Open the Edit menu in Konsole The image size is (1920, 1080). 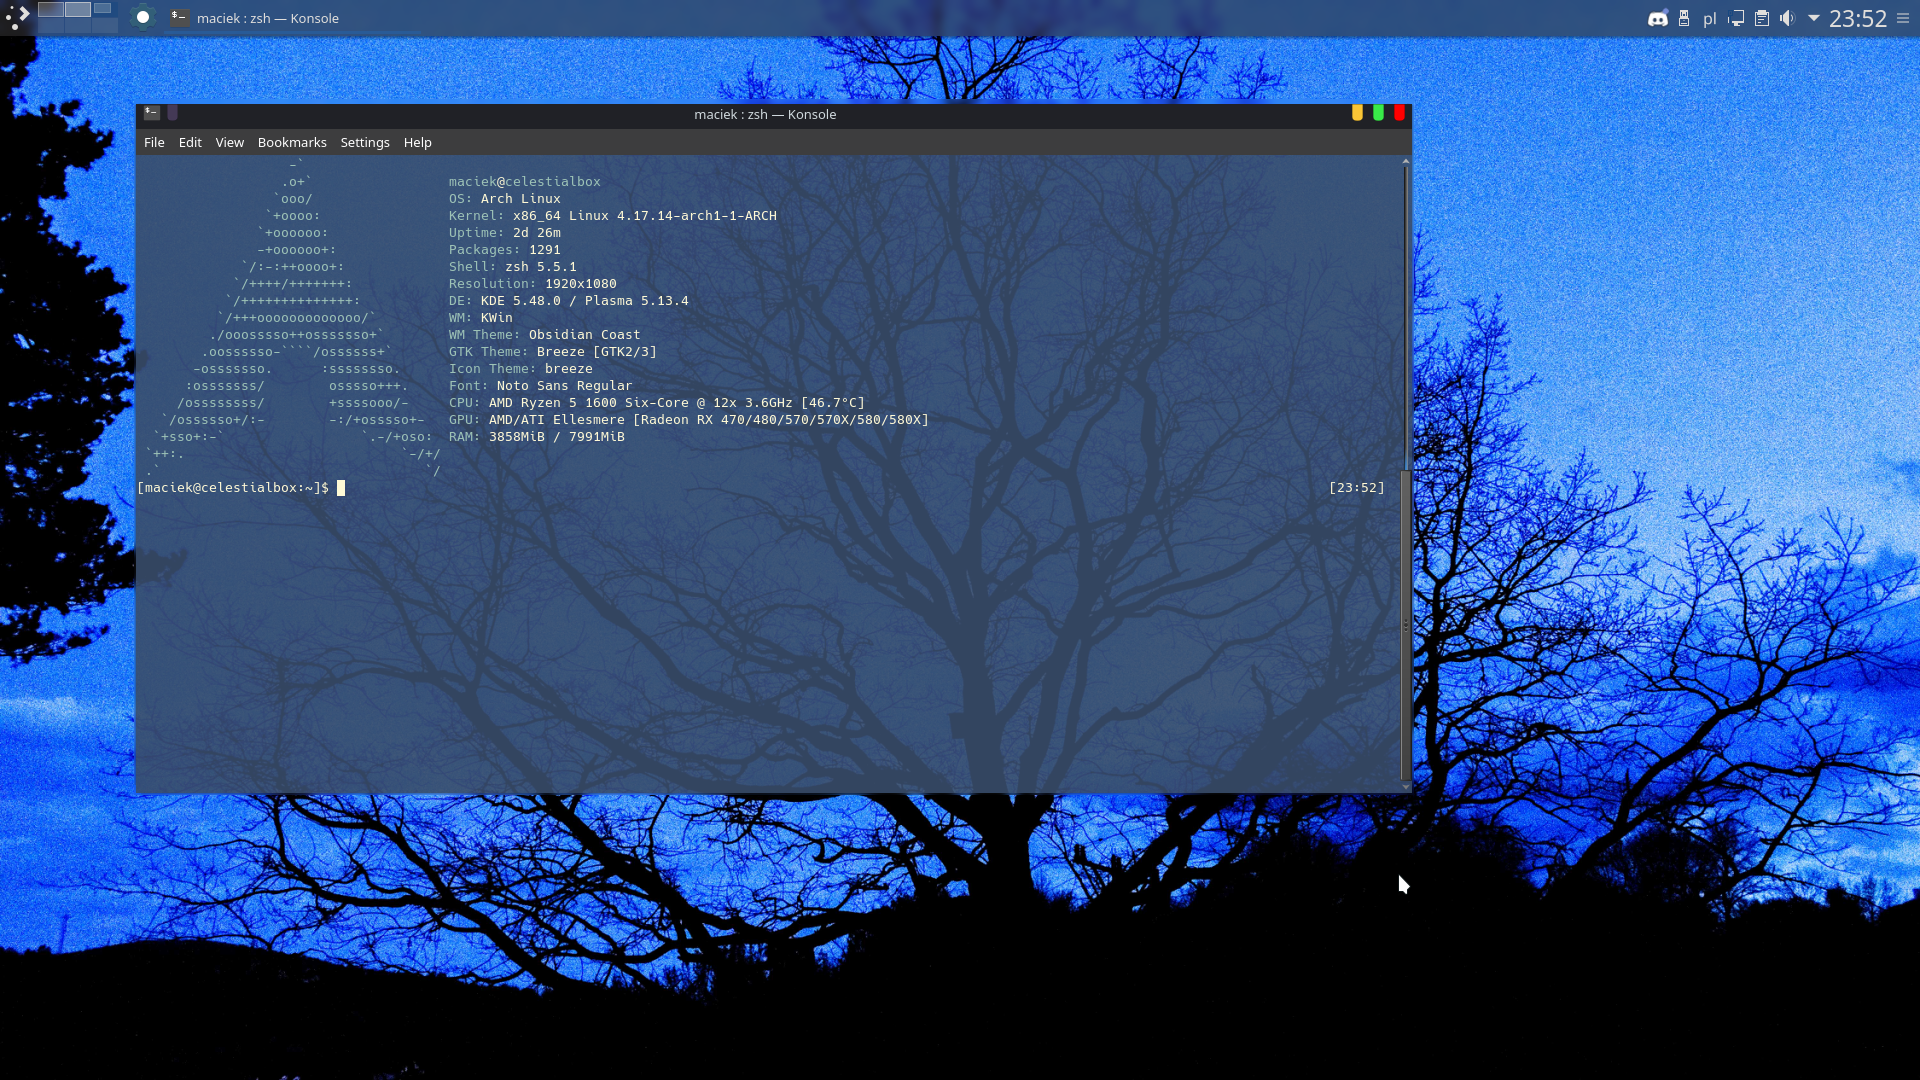coord(190,142)
